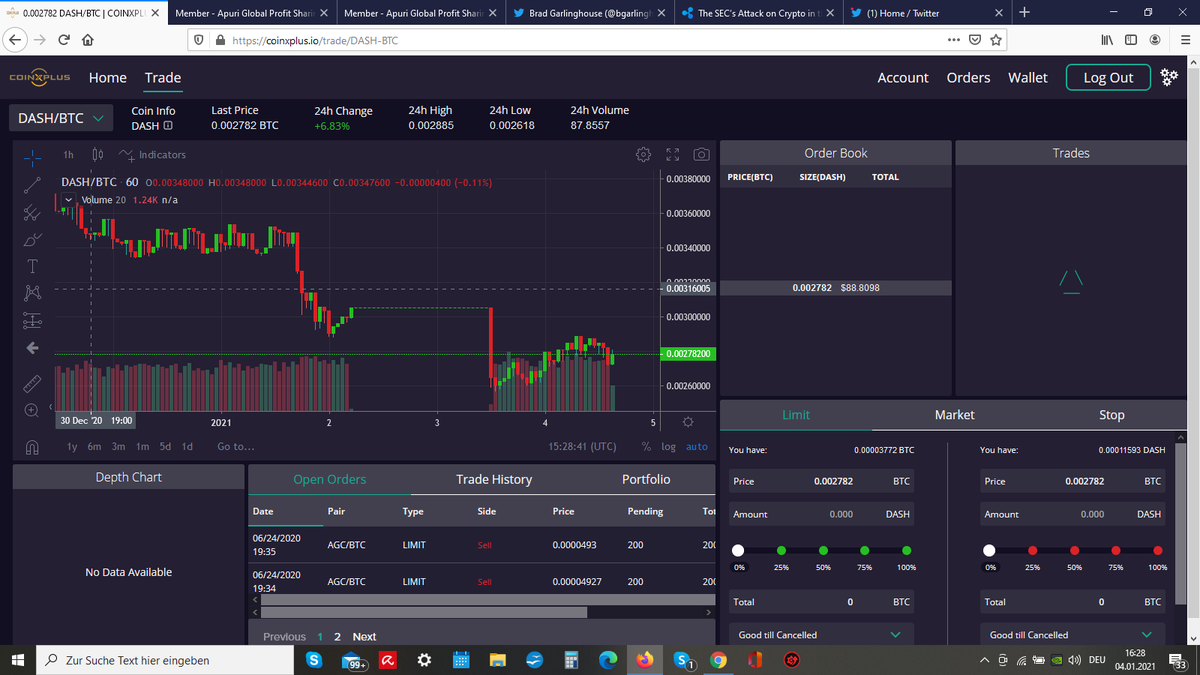Screen dimensions: 1200x675
Task: Open the chart pattern tools
Action: (x=32, y=293)
